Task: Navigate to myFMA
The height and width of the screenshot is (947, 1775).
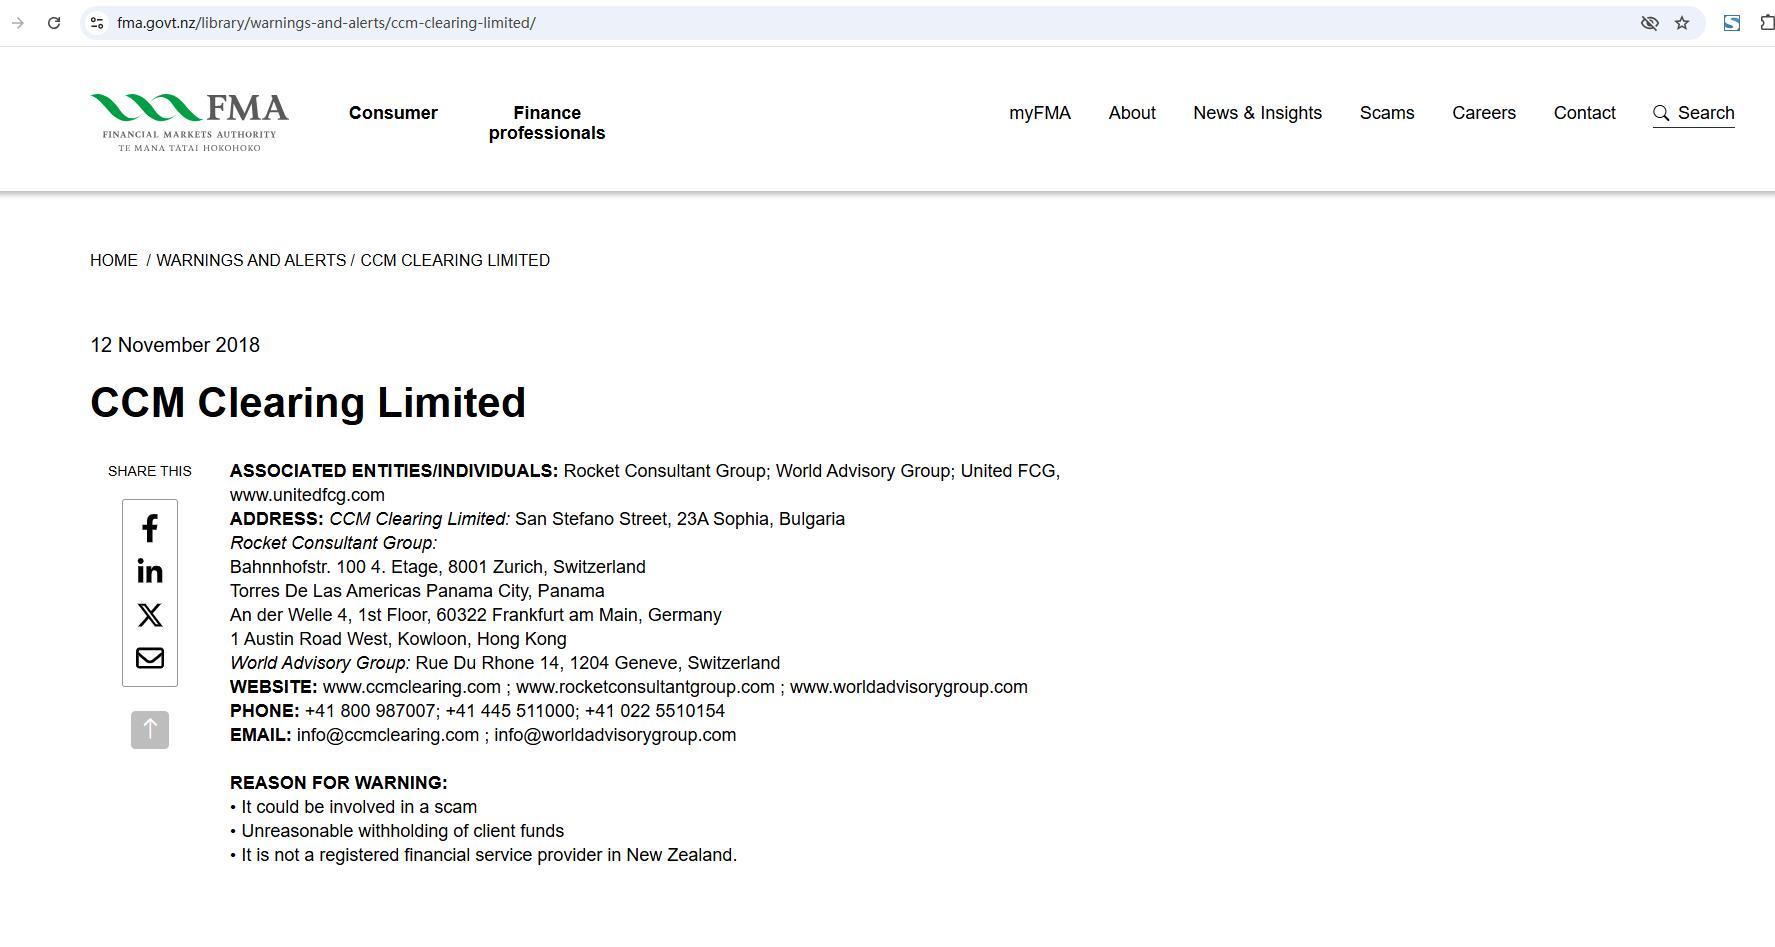Action: pos(1040,113)
